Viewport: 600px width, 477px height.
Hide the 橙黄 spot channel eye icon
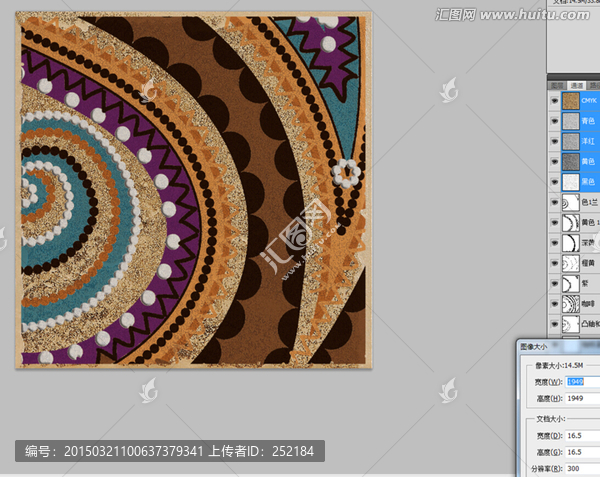click(554, 263)
